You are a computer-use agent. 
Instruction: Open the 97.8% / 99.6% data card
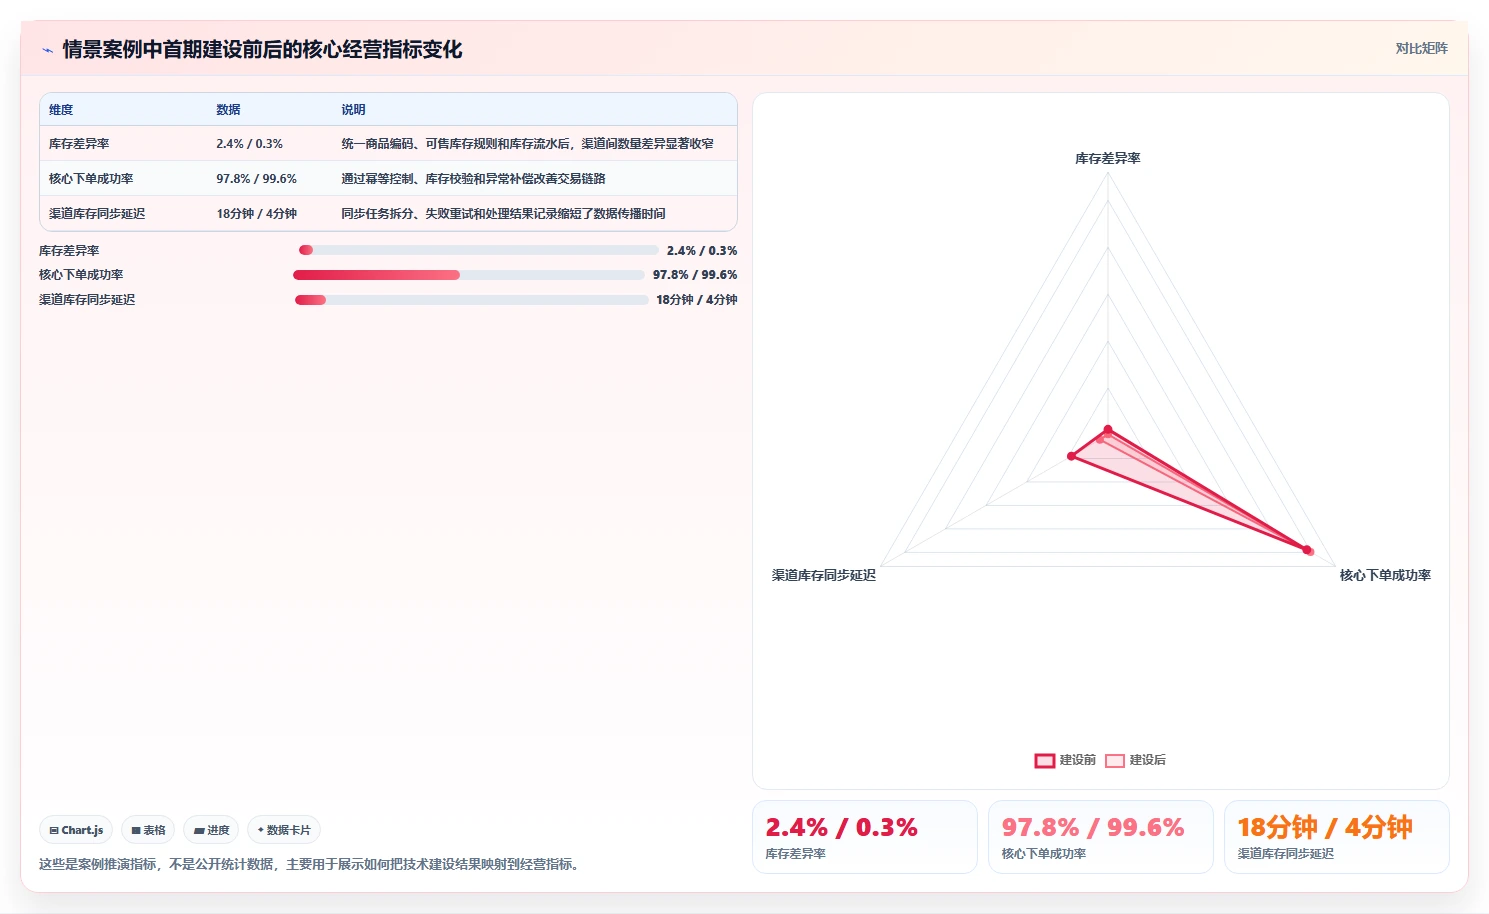coord(1101,837)
